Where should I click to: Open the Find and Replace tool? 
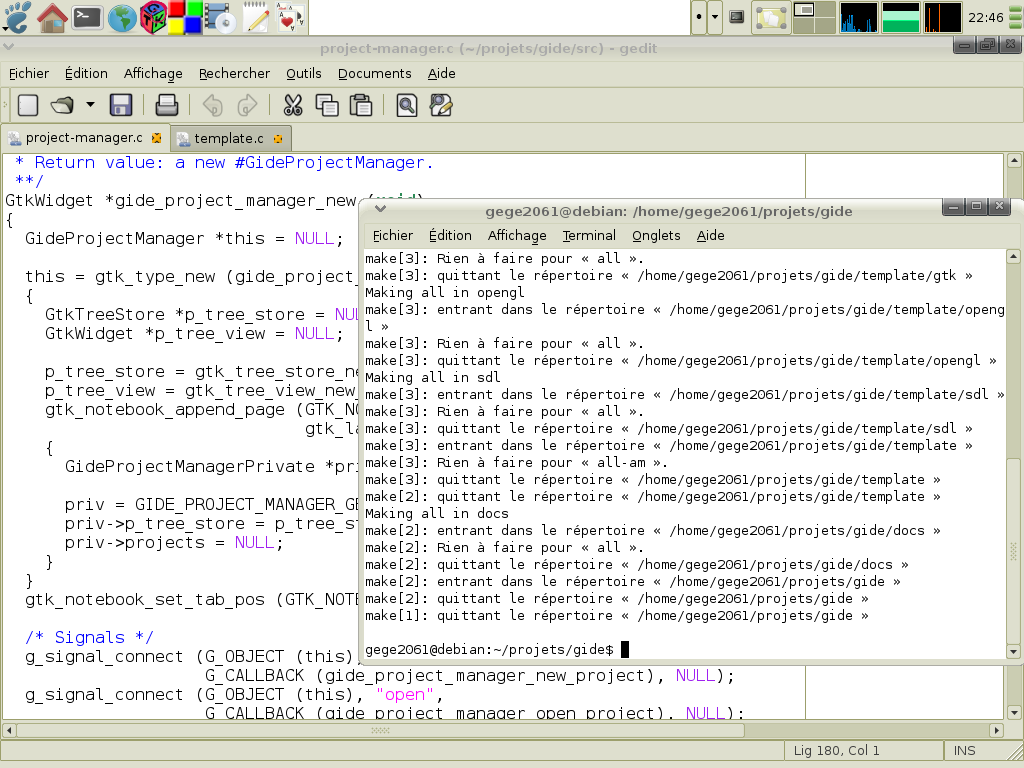[441, 105]
